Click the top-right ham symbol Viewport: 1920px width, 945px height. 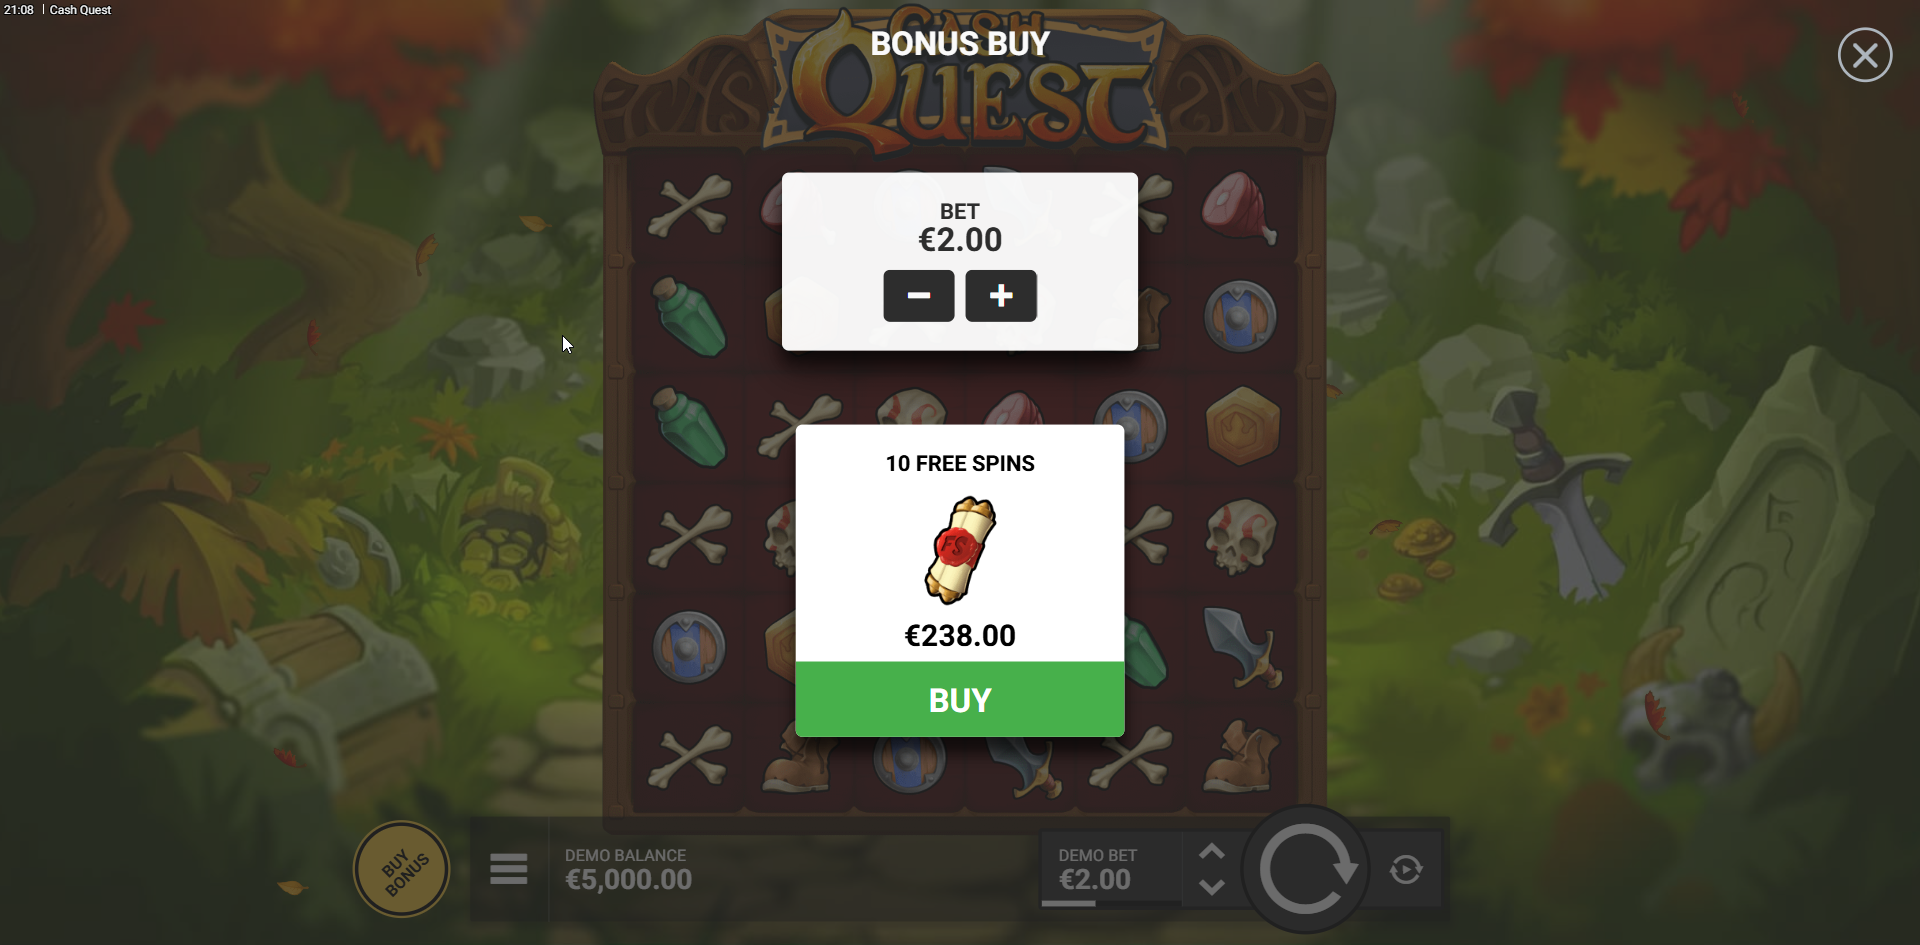point(1239,207)
